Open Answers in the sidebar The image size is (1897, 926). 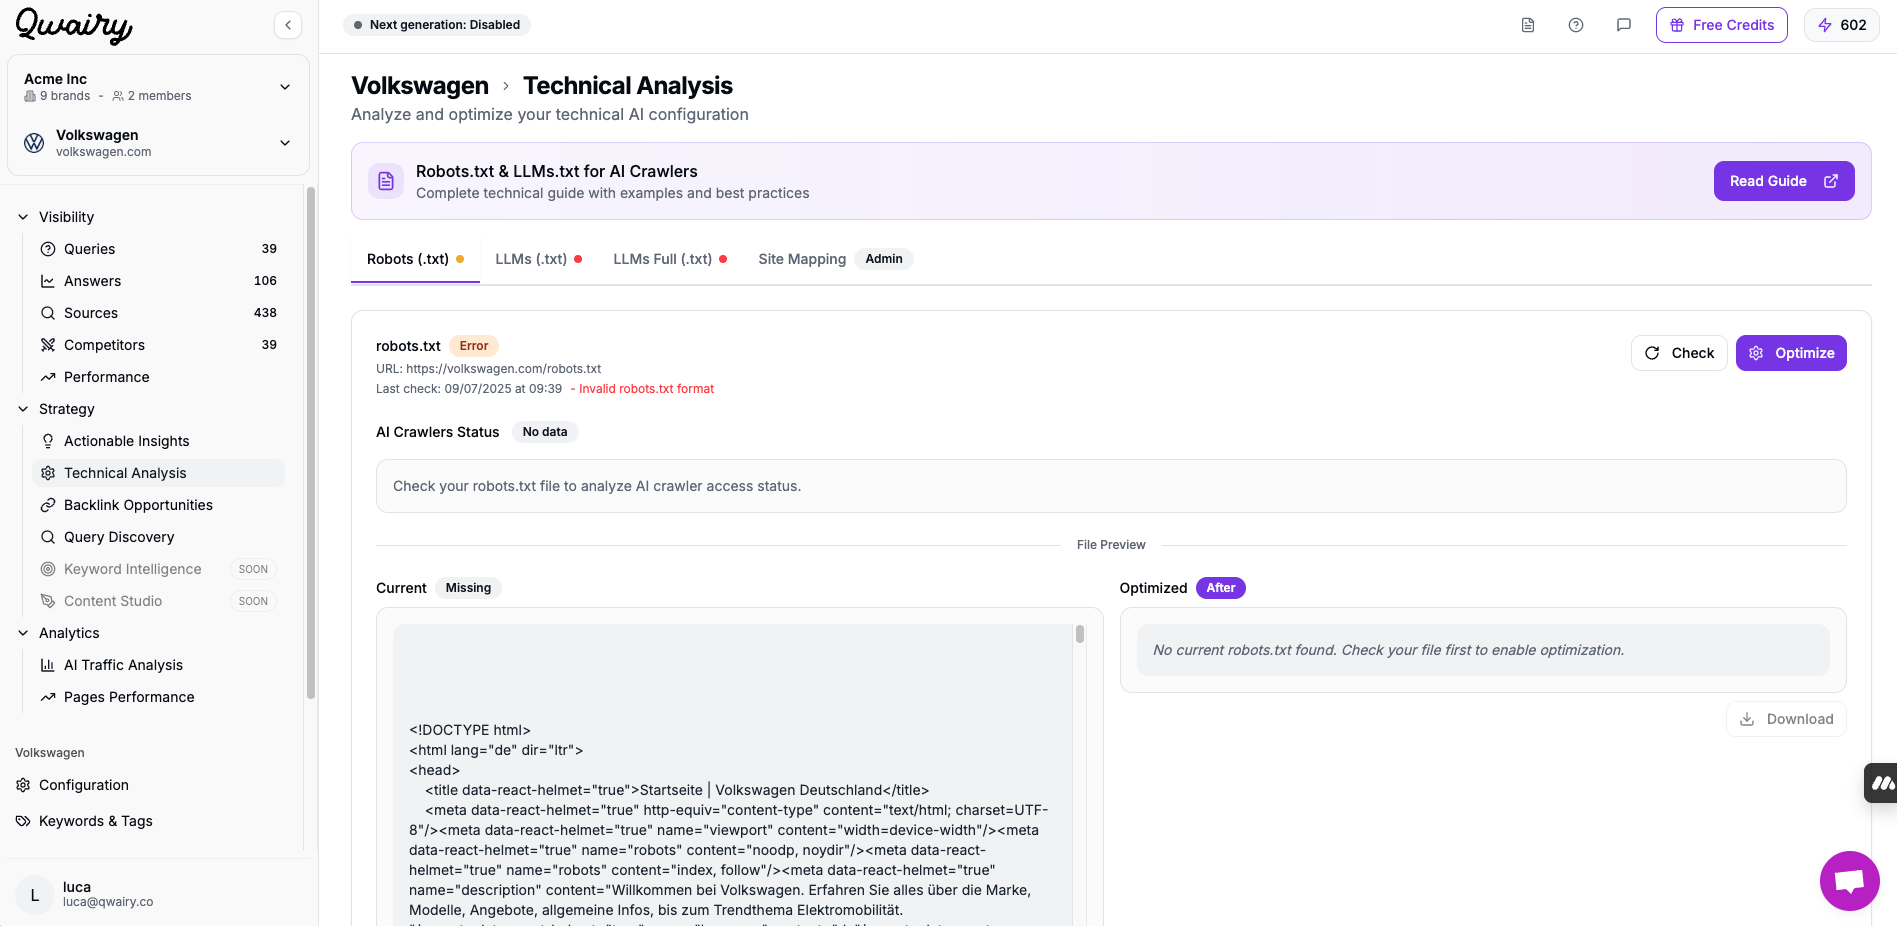tap(158, 281)
